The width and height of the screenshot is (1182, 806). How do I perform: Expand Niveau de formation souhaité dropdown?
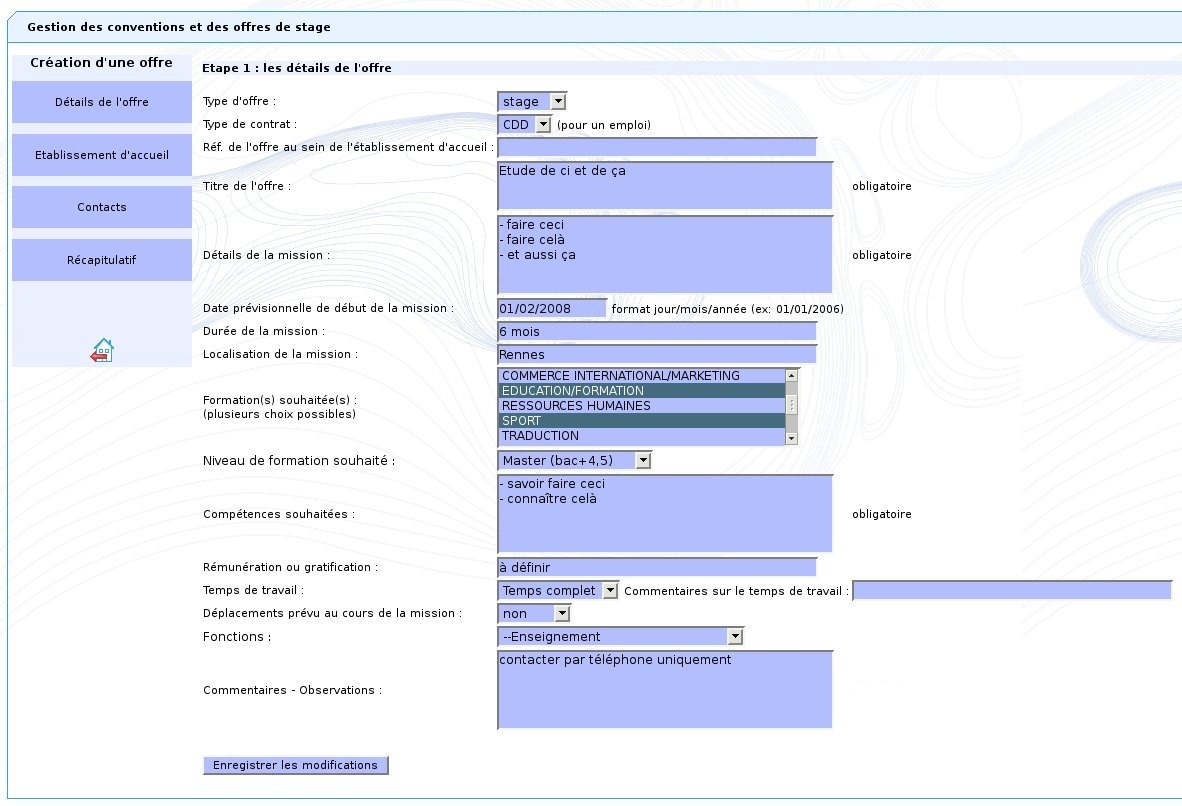[x=574, y=460]
